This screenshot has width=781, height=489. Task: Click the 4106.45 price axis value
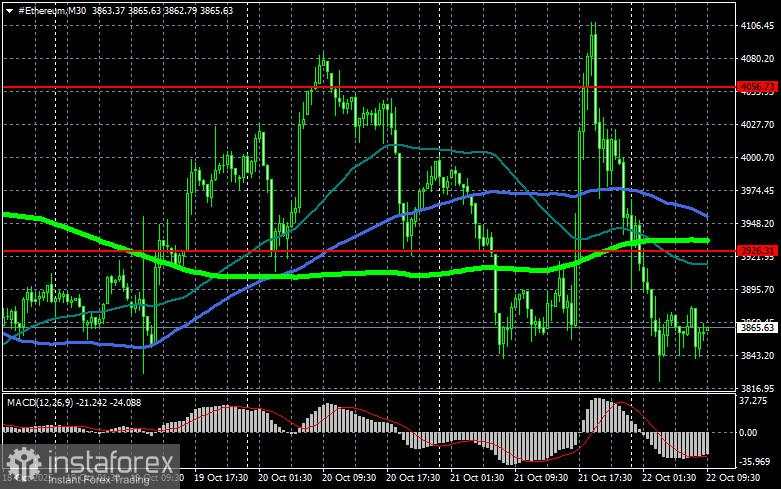coord(757,26)
